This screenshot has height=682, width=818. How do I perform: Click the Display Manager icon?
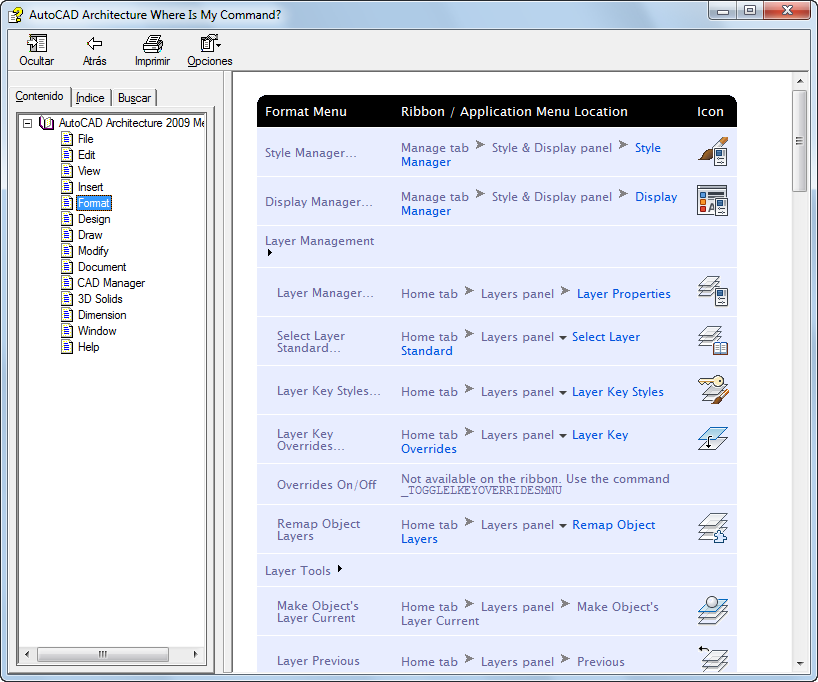click(x=712, y=200)
